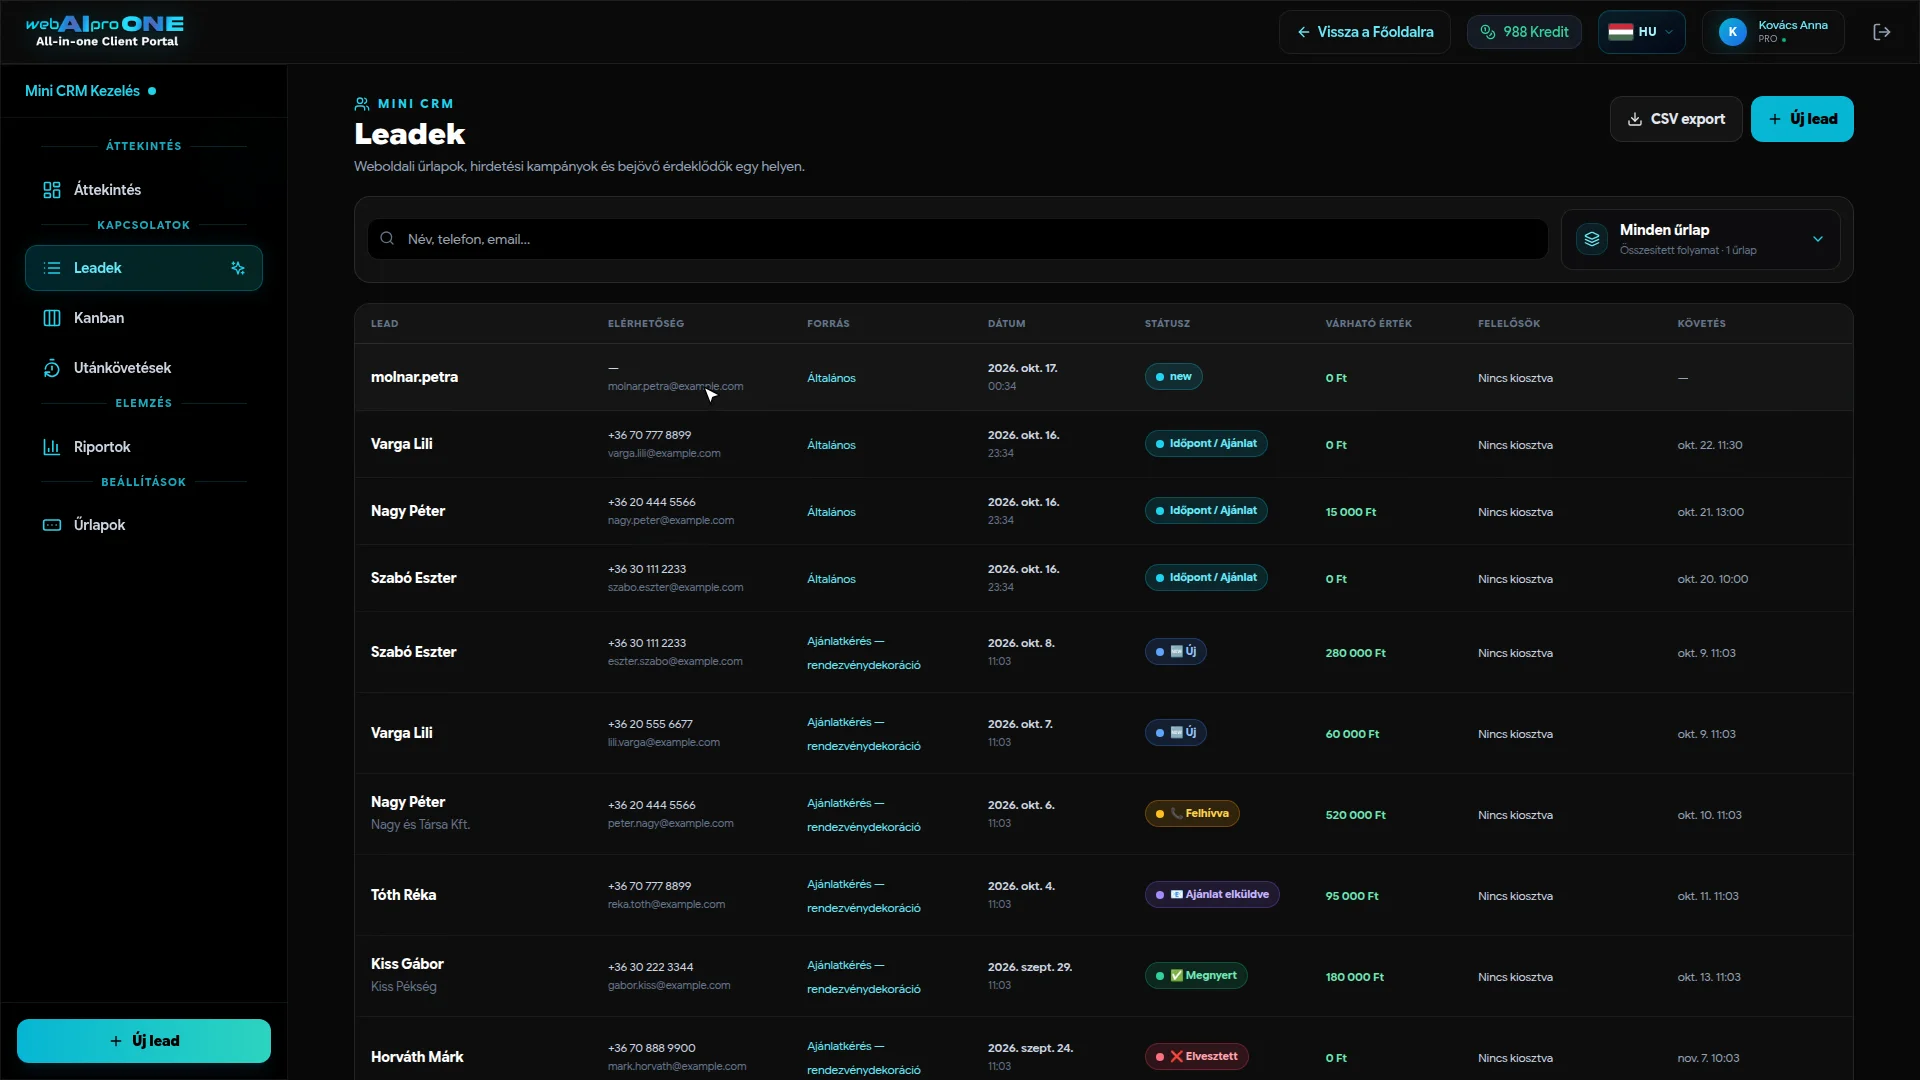This screenshot has height=1080, width=1920.
Task: Click the sidebar bottom Új lead button
Action: point(144,1041)
